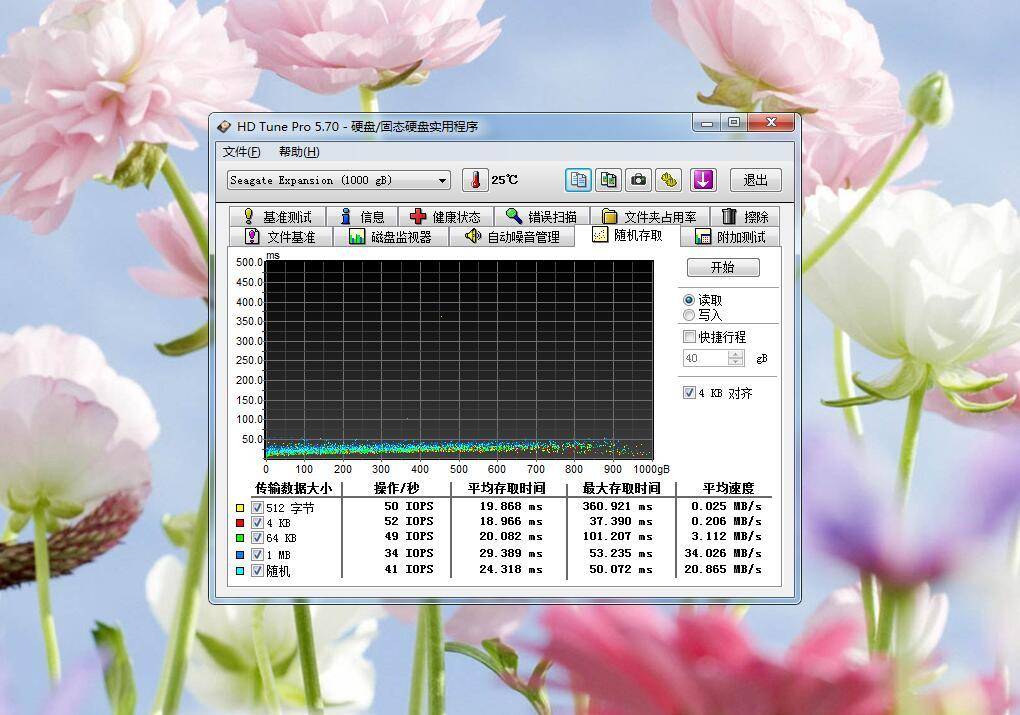
Task: Click the 40 gB input field
Action: 705,358
